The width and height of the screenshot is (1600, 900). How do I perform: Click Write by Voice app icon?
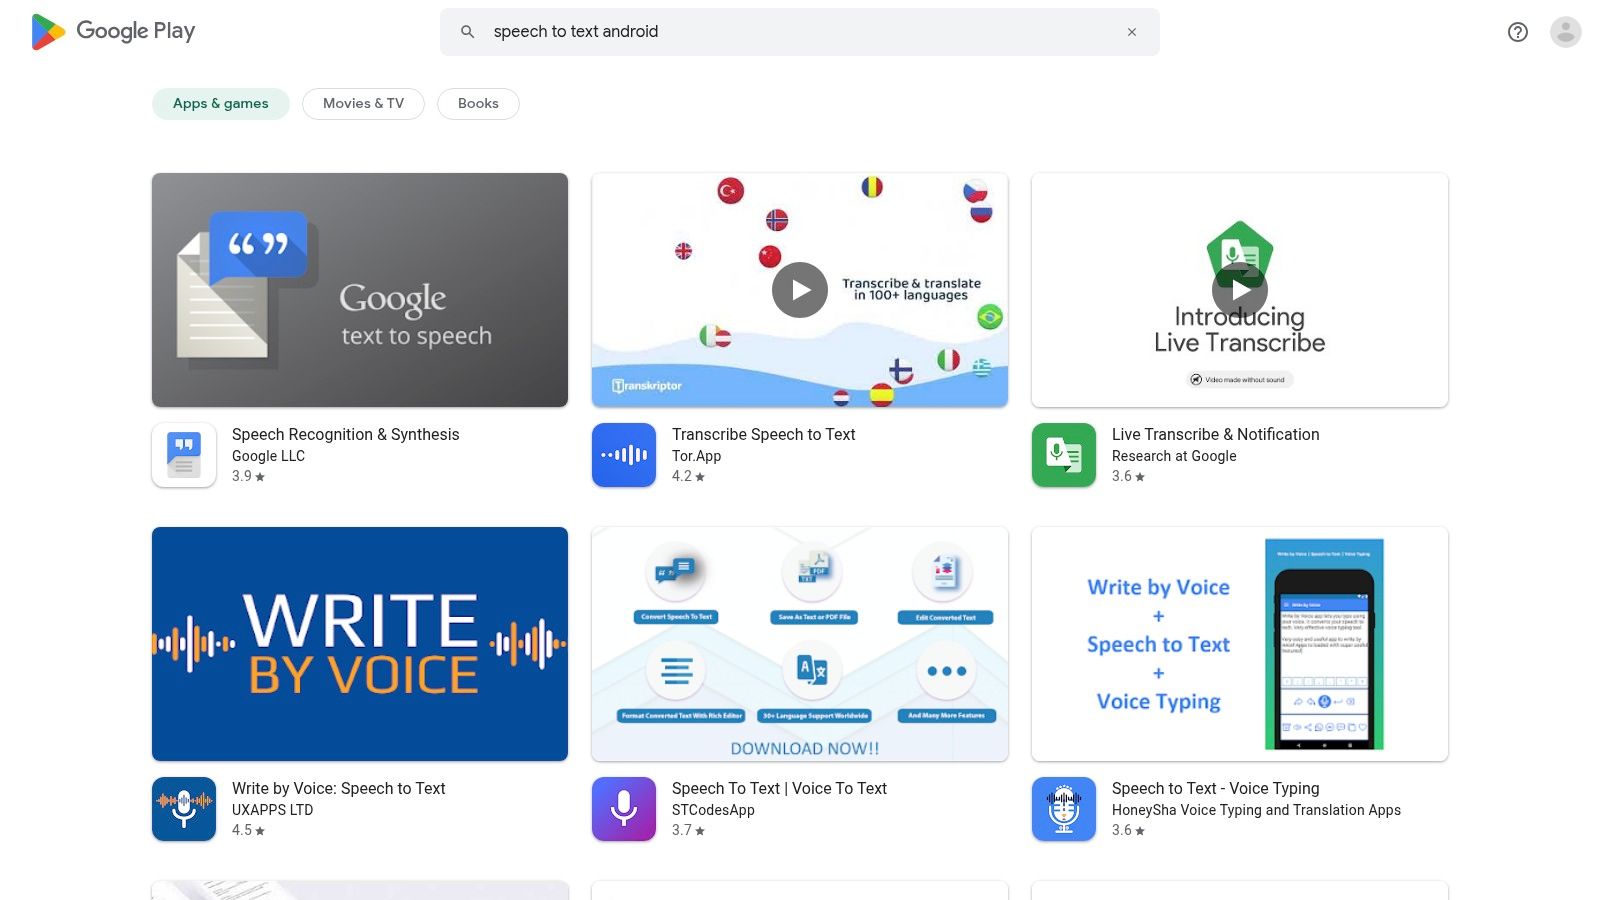click(184, 809)
